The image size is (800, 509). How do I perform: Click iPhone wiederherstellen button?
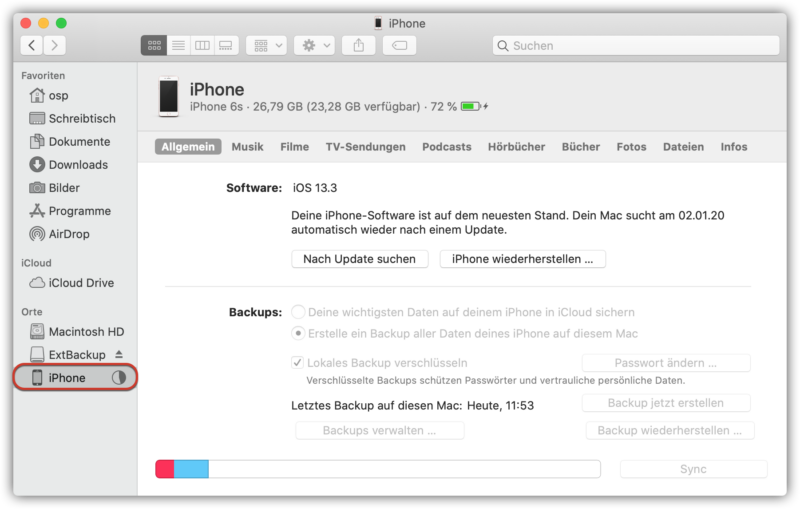(522, 259)
